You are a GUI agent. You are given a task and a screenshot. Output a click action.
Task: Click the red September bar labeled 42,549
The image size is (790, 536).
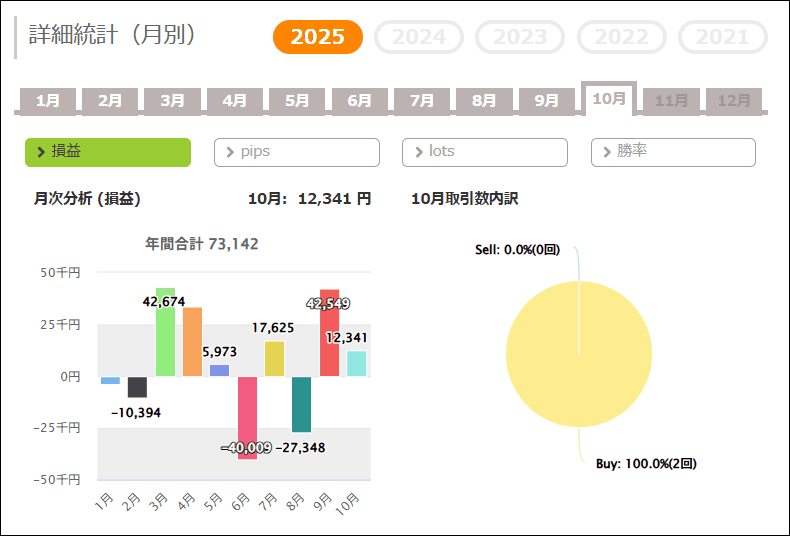pyautogui.click(x=330, y=332)
